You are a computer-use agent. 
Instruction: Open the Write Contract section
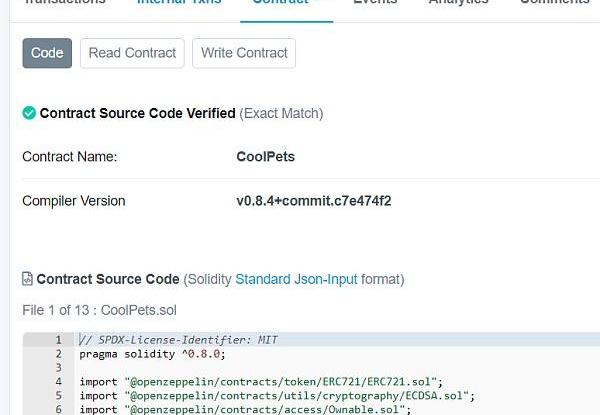point(244,53)
